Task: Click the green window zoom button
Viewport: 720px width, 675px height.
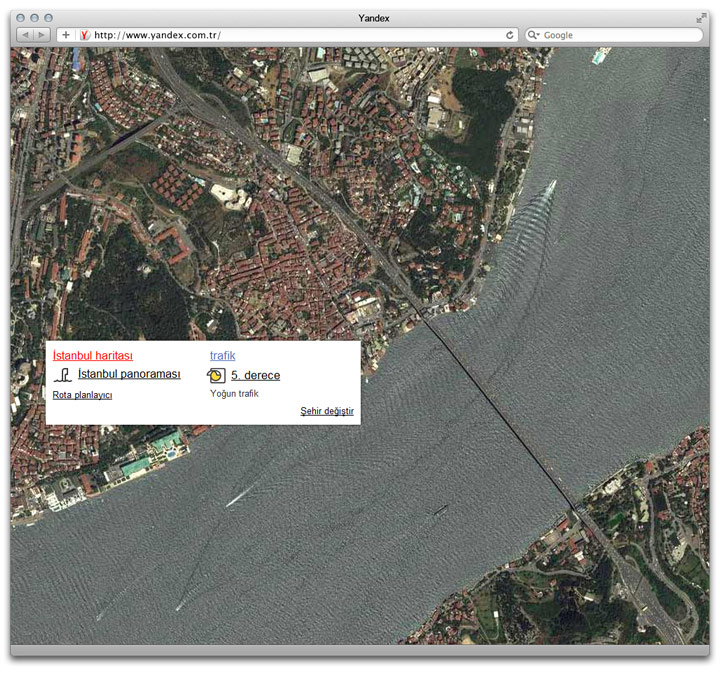Action: (48, 18)
